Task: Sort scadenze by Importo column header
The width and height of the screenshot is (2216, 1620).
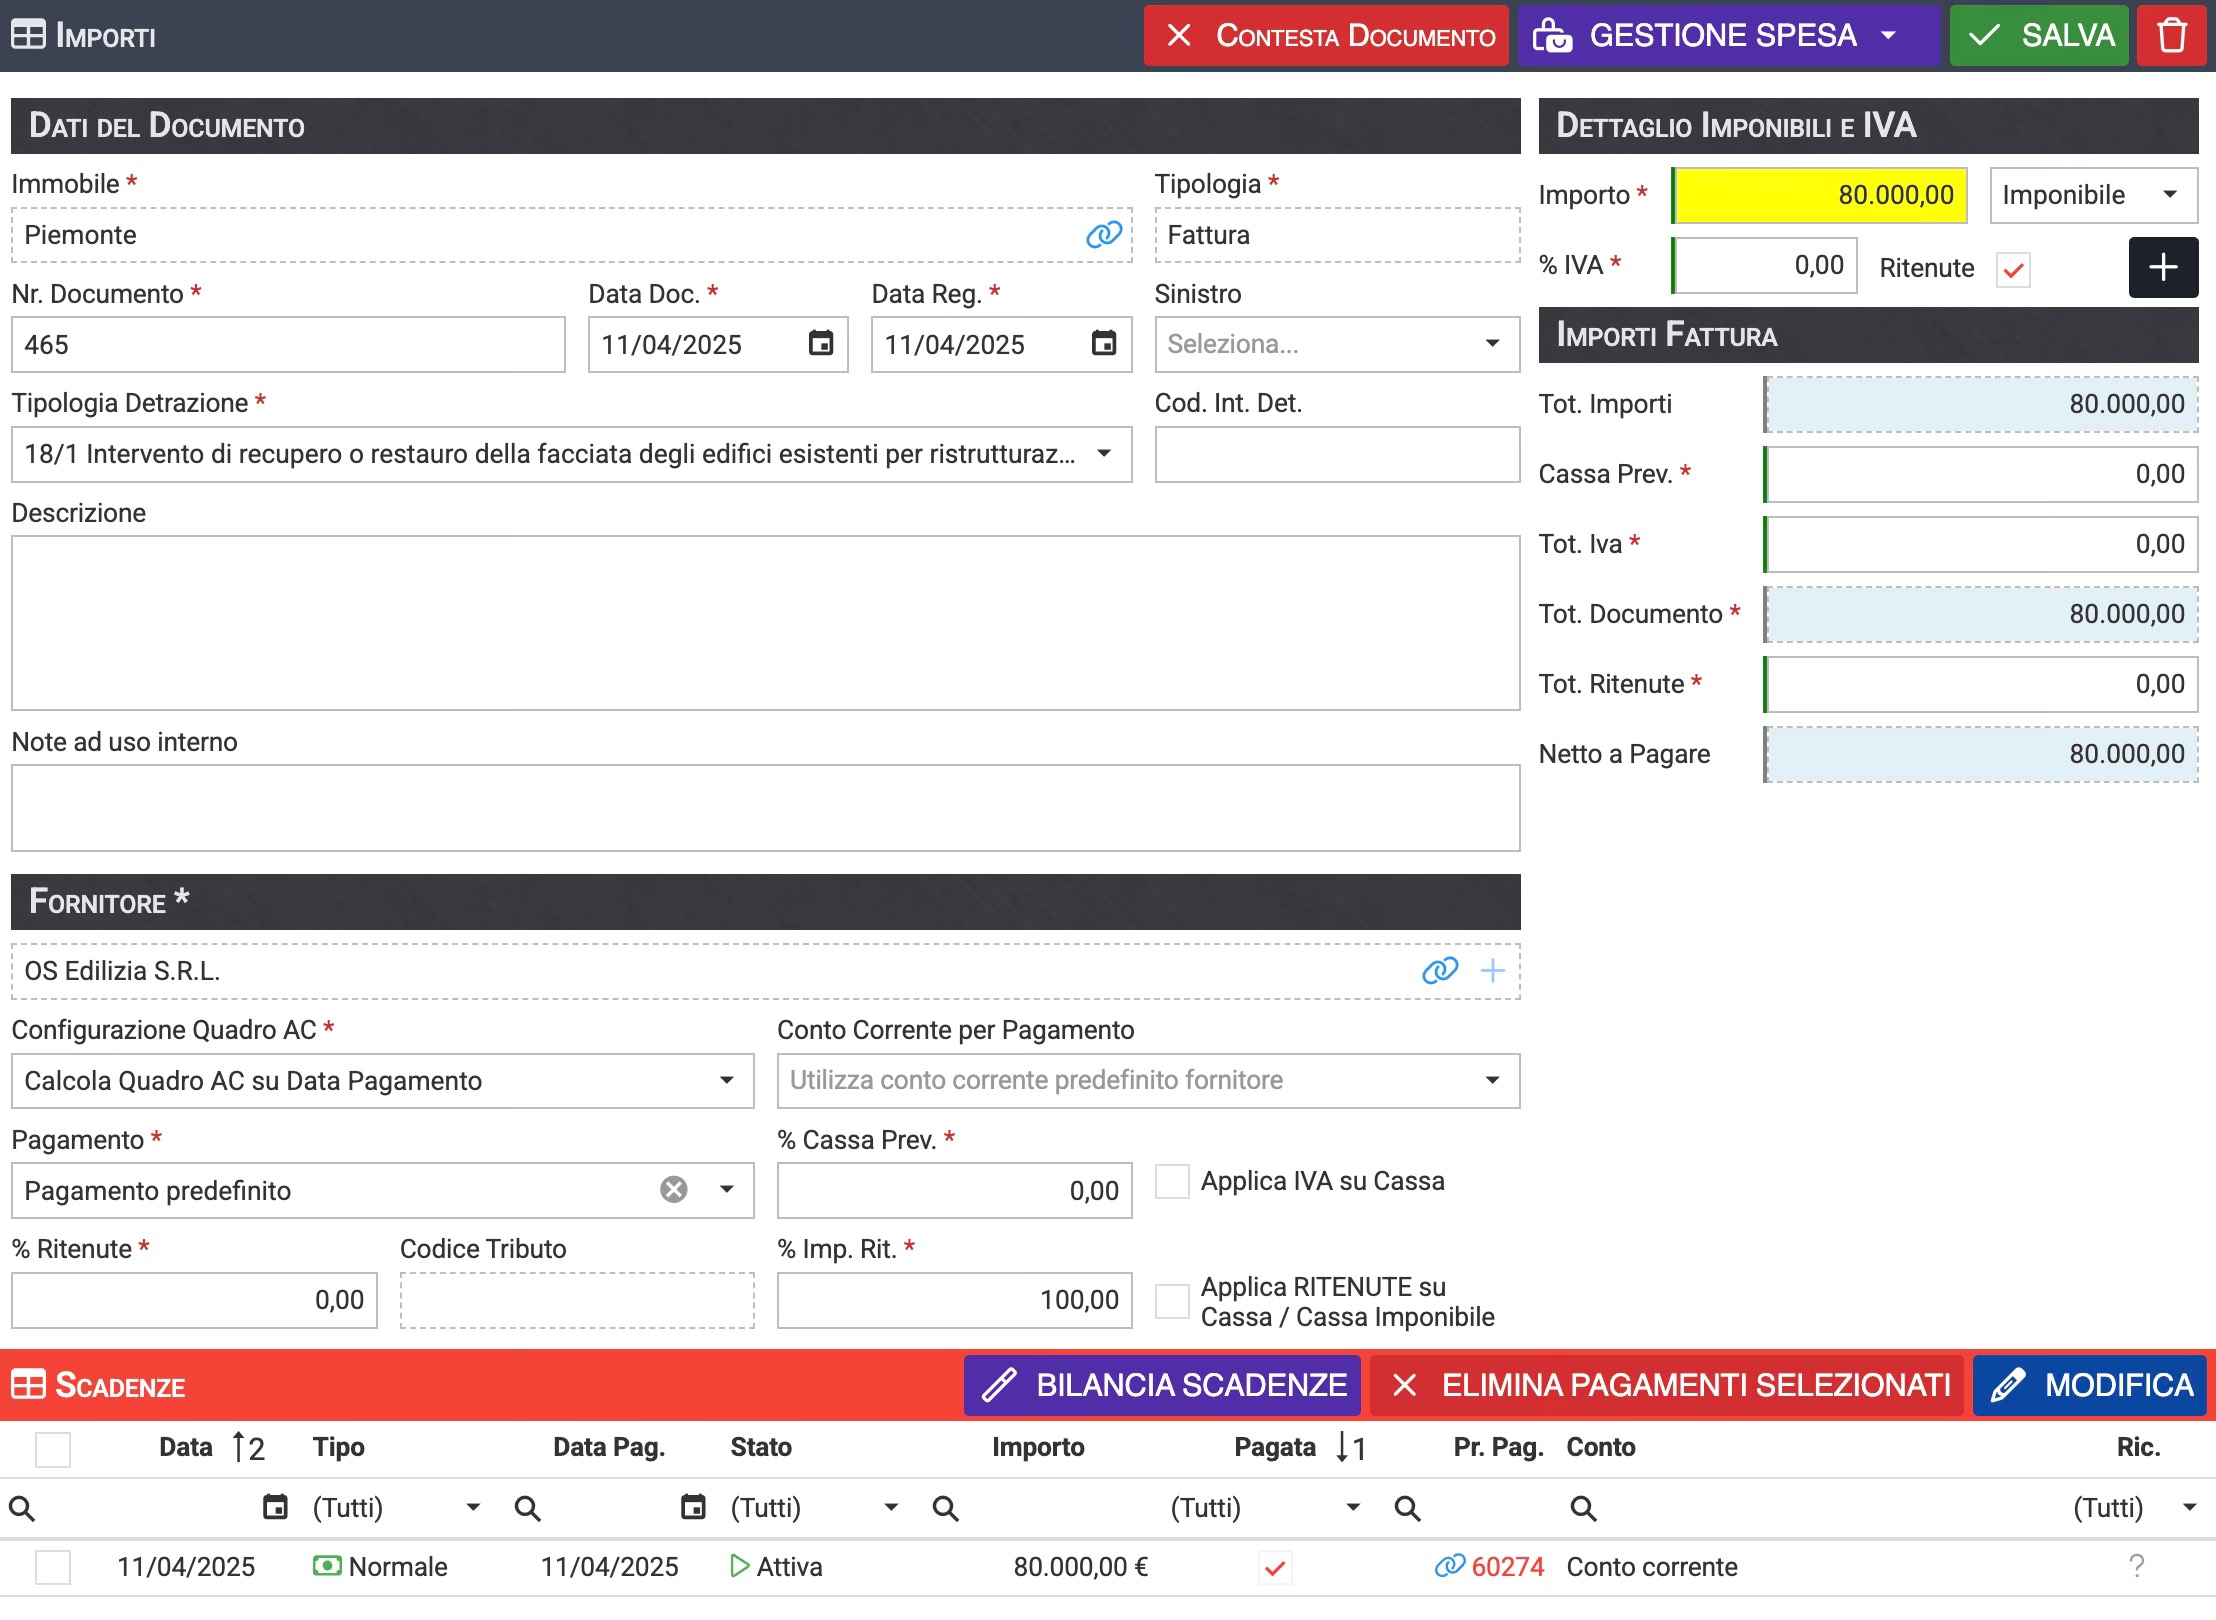Action: point(1037,1447)
